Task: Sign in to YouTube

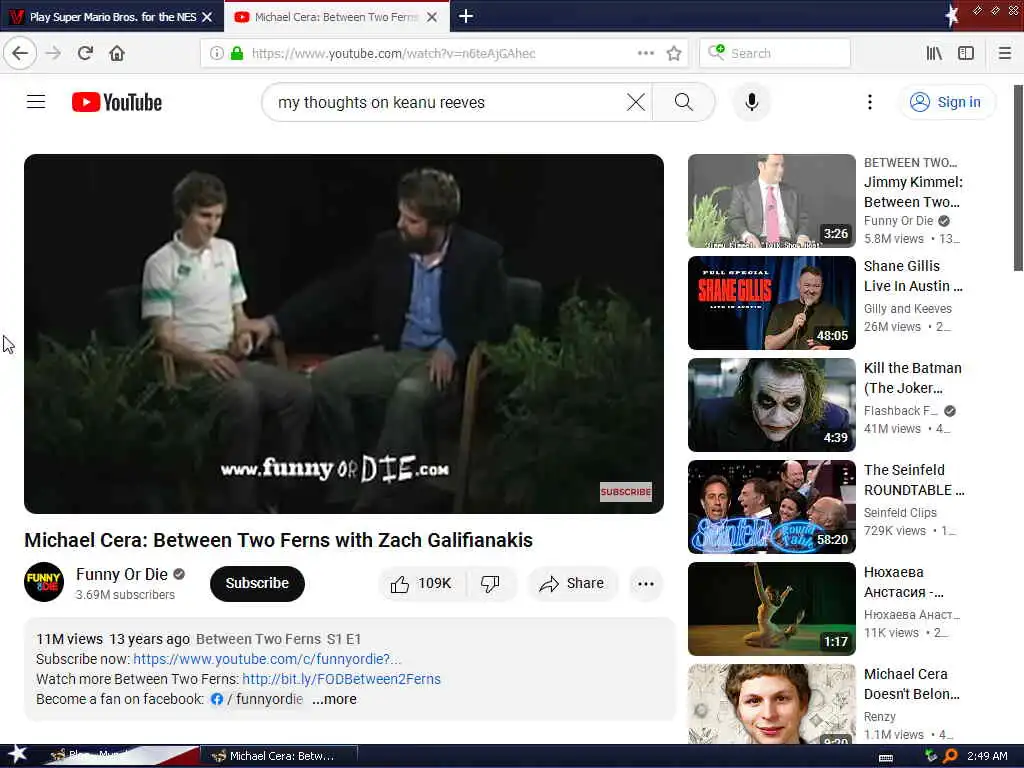Action: [x=948, y=102]
